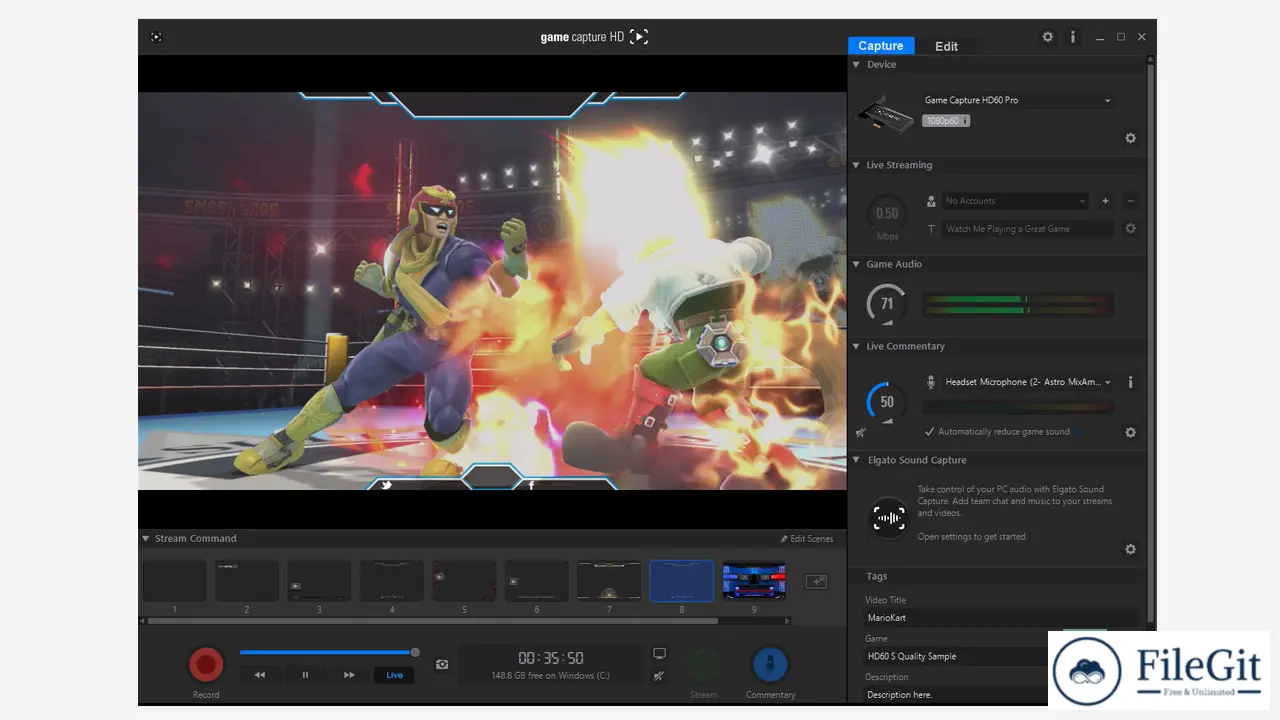1280x720 pixels.
Task: Click mute icon below commentary dial
Action: coord(861,433)
